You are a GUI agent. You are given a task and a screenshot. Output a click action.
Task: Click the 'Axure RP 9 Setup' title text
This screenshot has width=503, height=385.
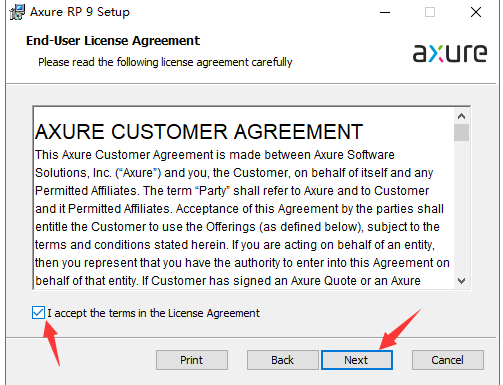tap(80, 12)
